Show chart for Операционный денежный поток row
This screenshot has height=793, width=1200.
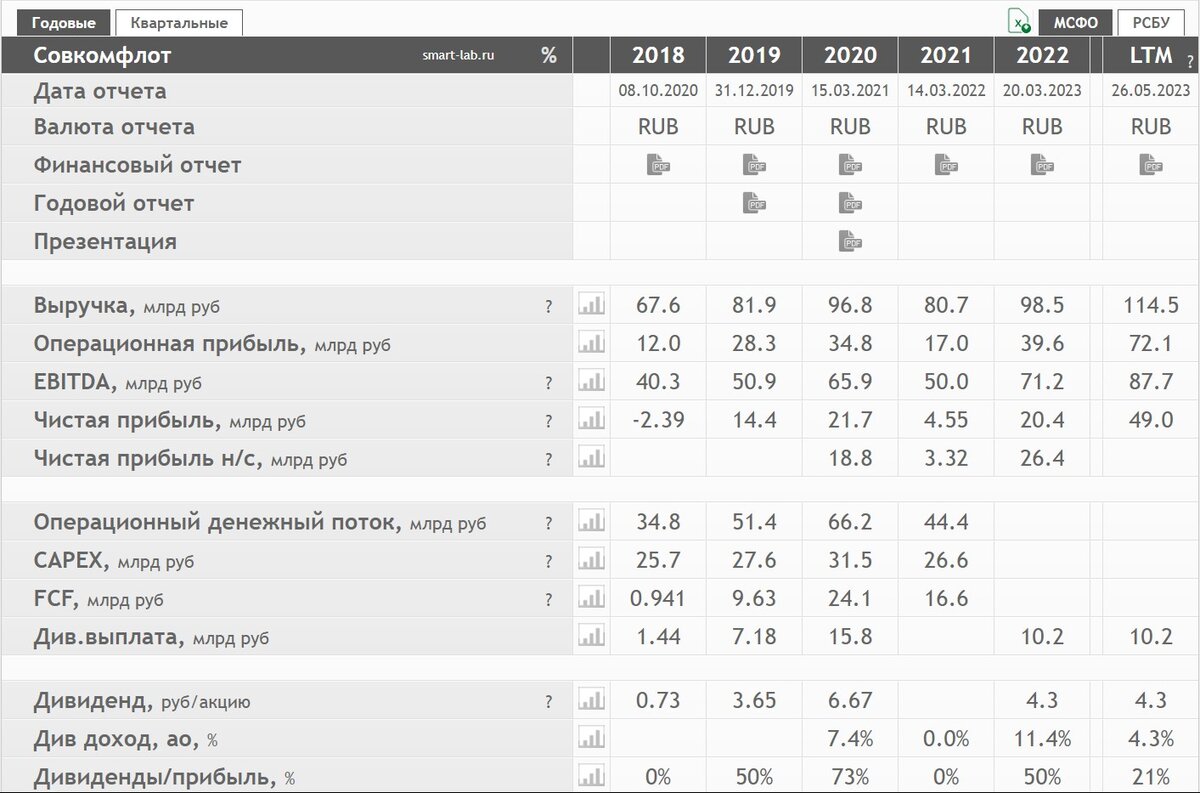click(x=592, y=521)
